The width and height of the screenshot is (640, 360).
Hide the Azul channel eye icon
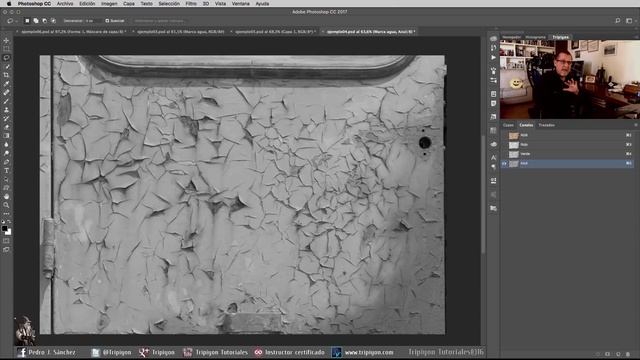coord(504,163)
